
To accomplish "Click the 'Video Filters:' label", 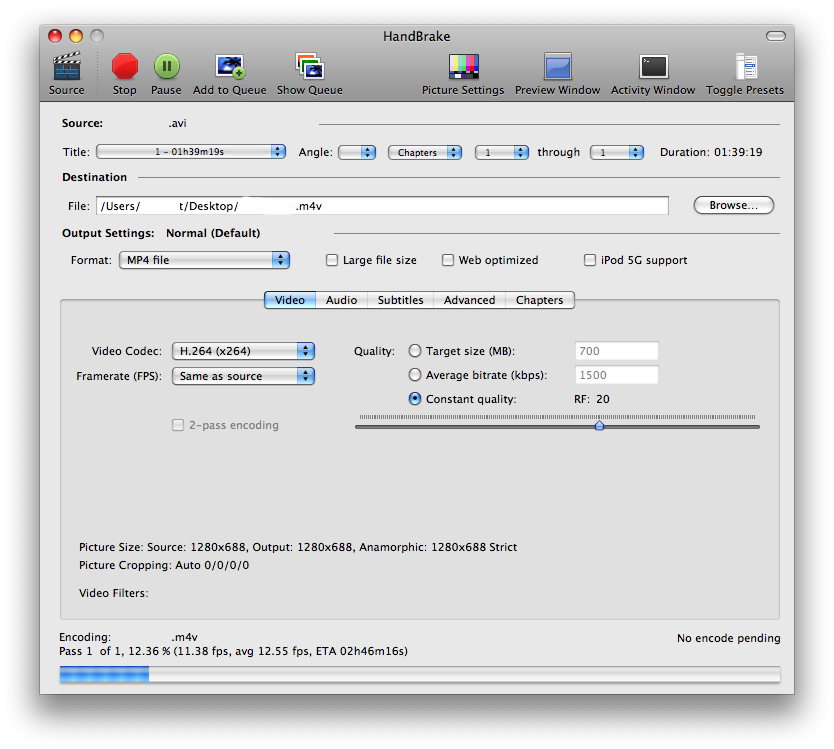I will 114,593.
